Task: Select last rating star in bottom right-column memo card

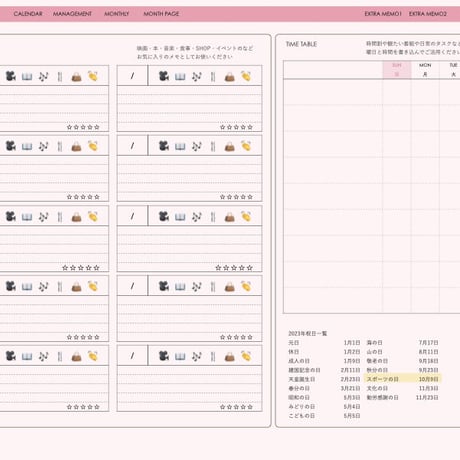Action: [x=250, y=407]
